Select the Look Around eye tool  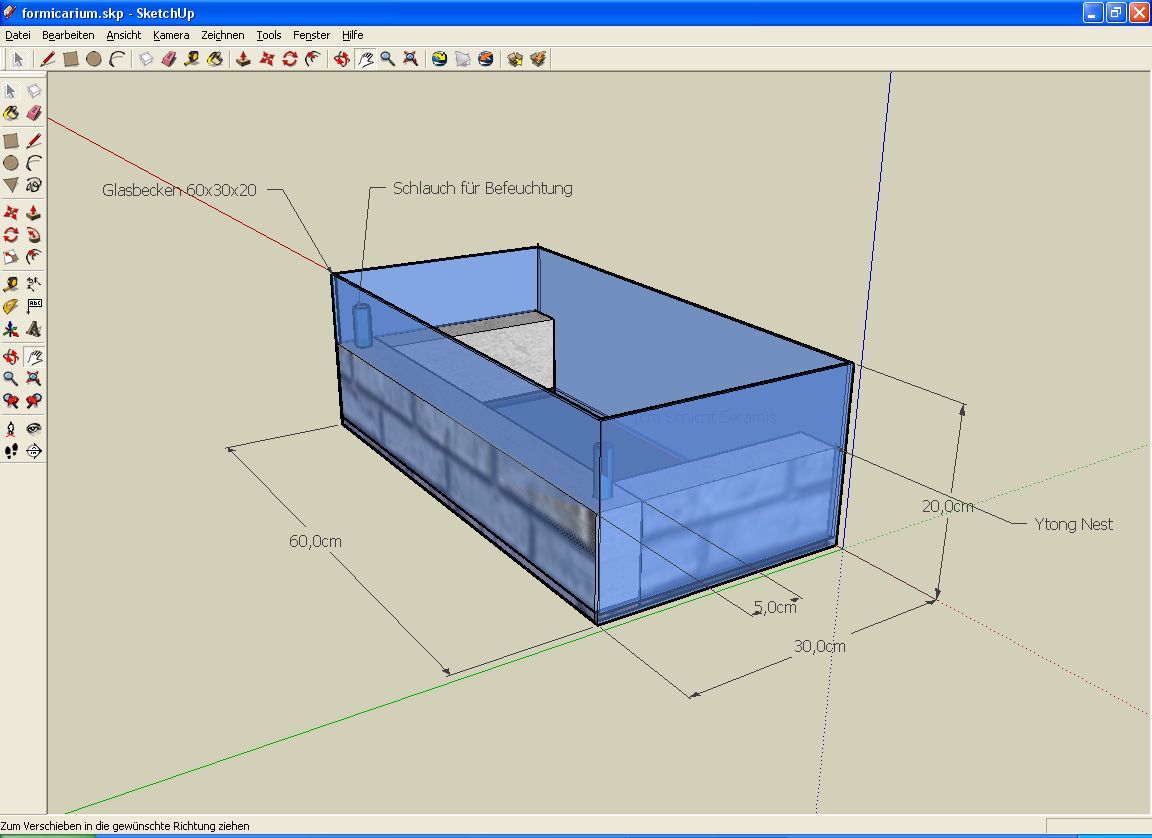(x=34, y=428)
